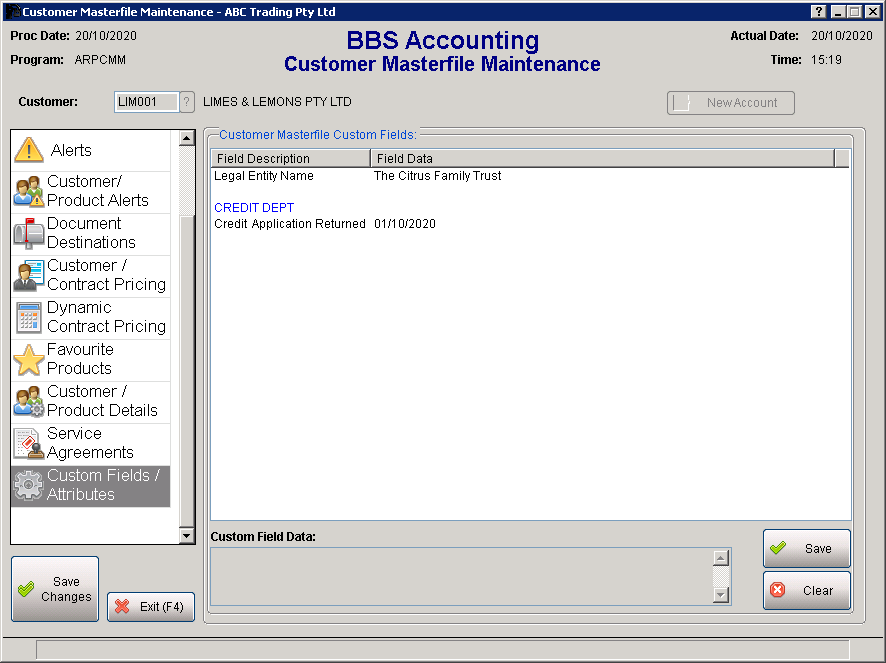Click the Dynamic Contract Pricing calculator icon
Image resolution: width=886 pixels, height=663 pixels.
pyautogui.click(x=29, y=317)
